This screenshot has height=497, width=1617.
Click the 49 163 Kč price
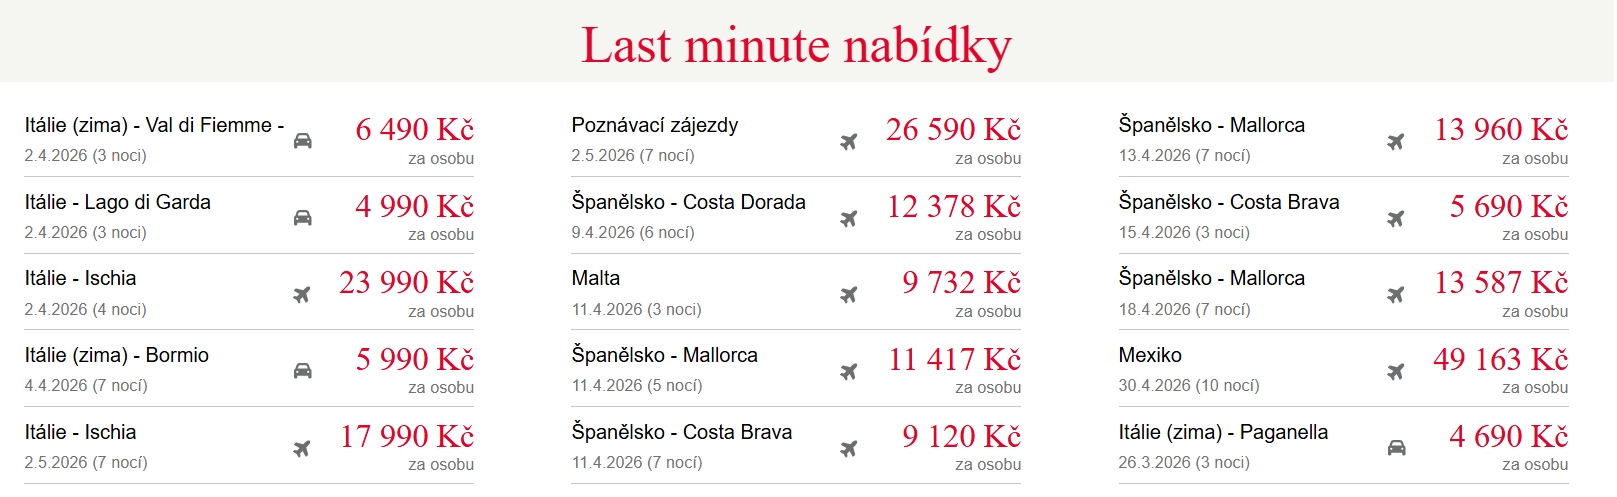(x=1500, y=360)
